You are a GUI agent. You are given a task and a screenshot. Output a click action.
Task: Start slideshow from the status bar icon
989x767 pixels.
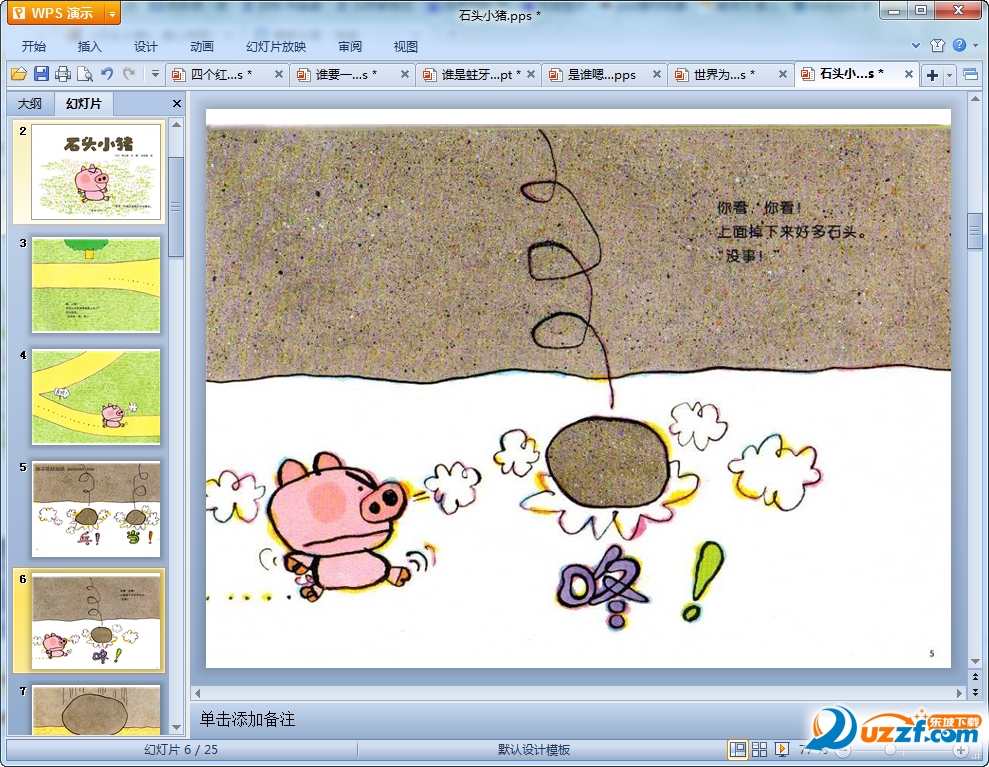pos(782,750)
